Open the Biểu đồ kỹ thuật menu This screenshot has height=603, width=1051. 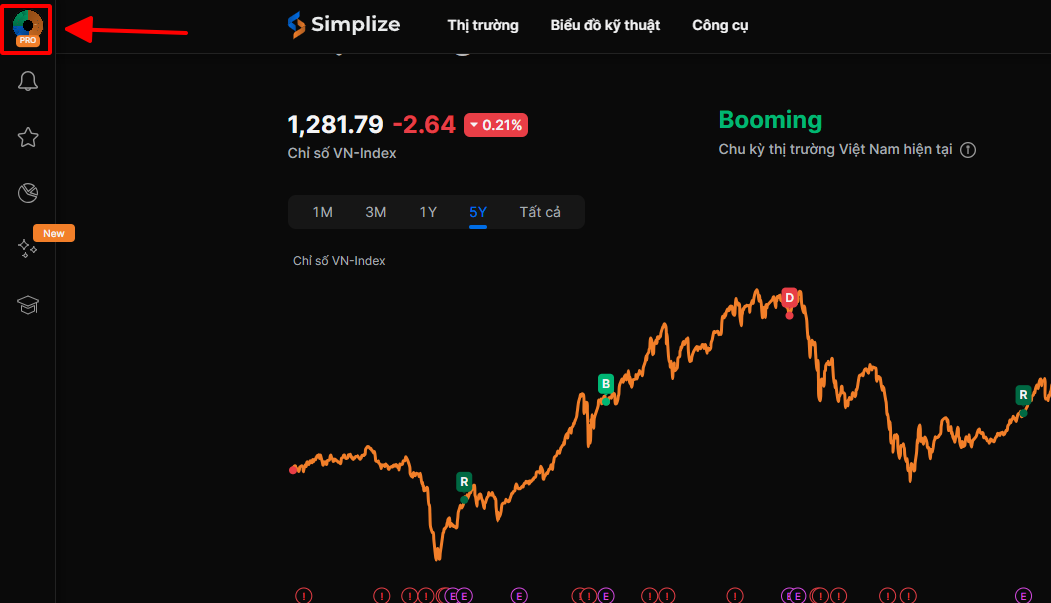(605, 25)
